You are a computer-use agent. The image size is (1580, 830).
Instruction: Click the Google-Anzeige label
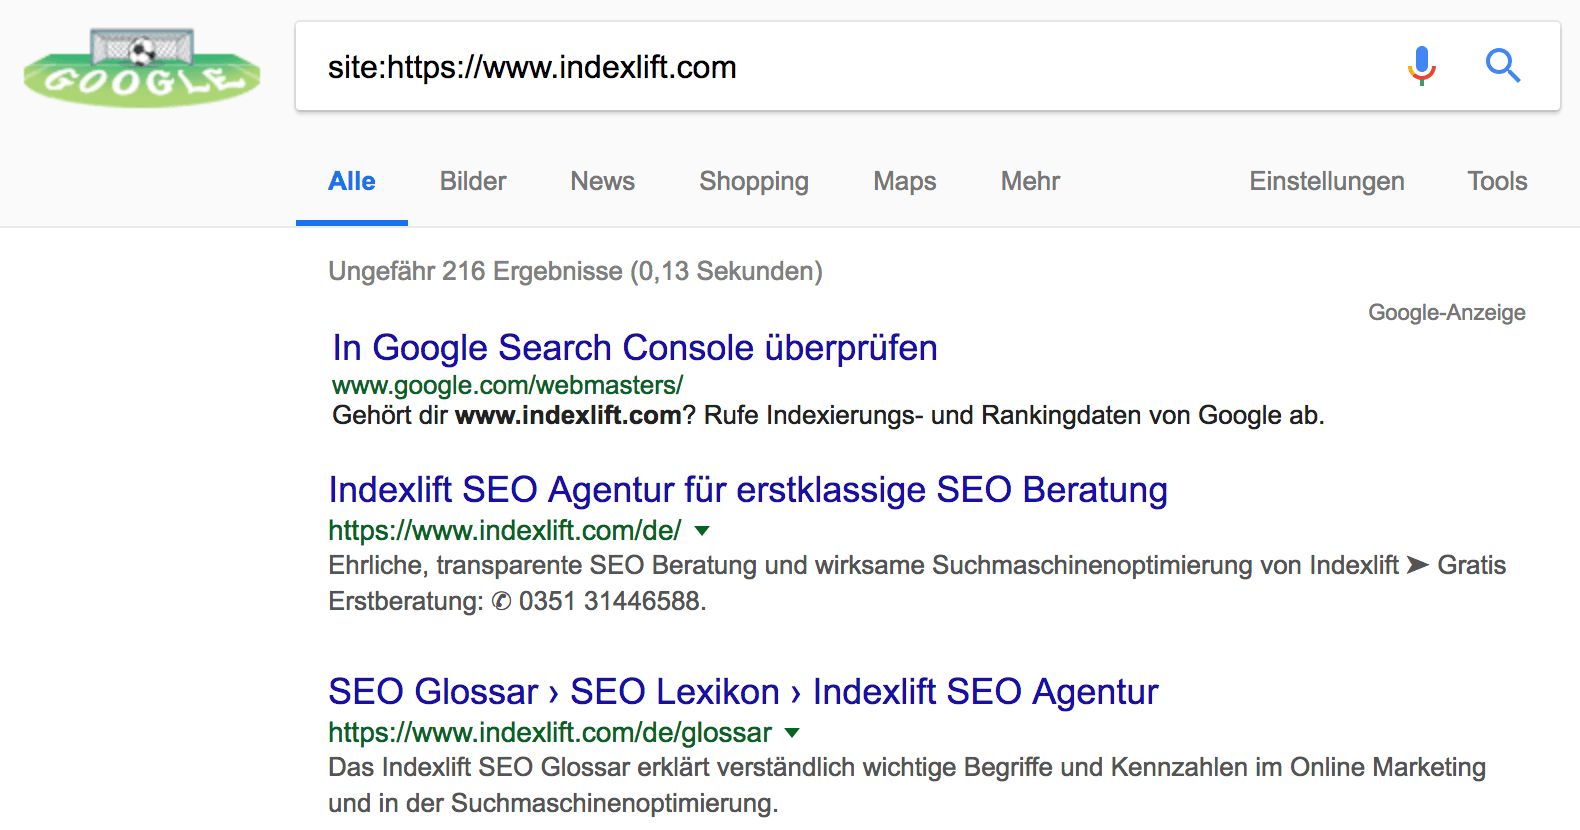point(1447,313)
